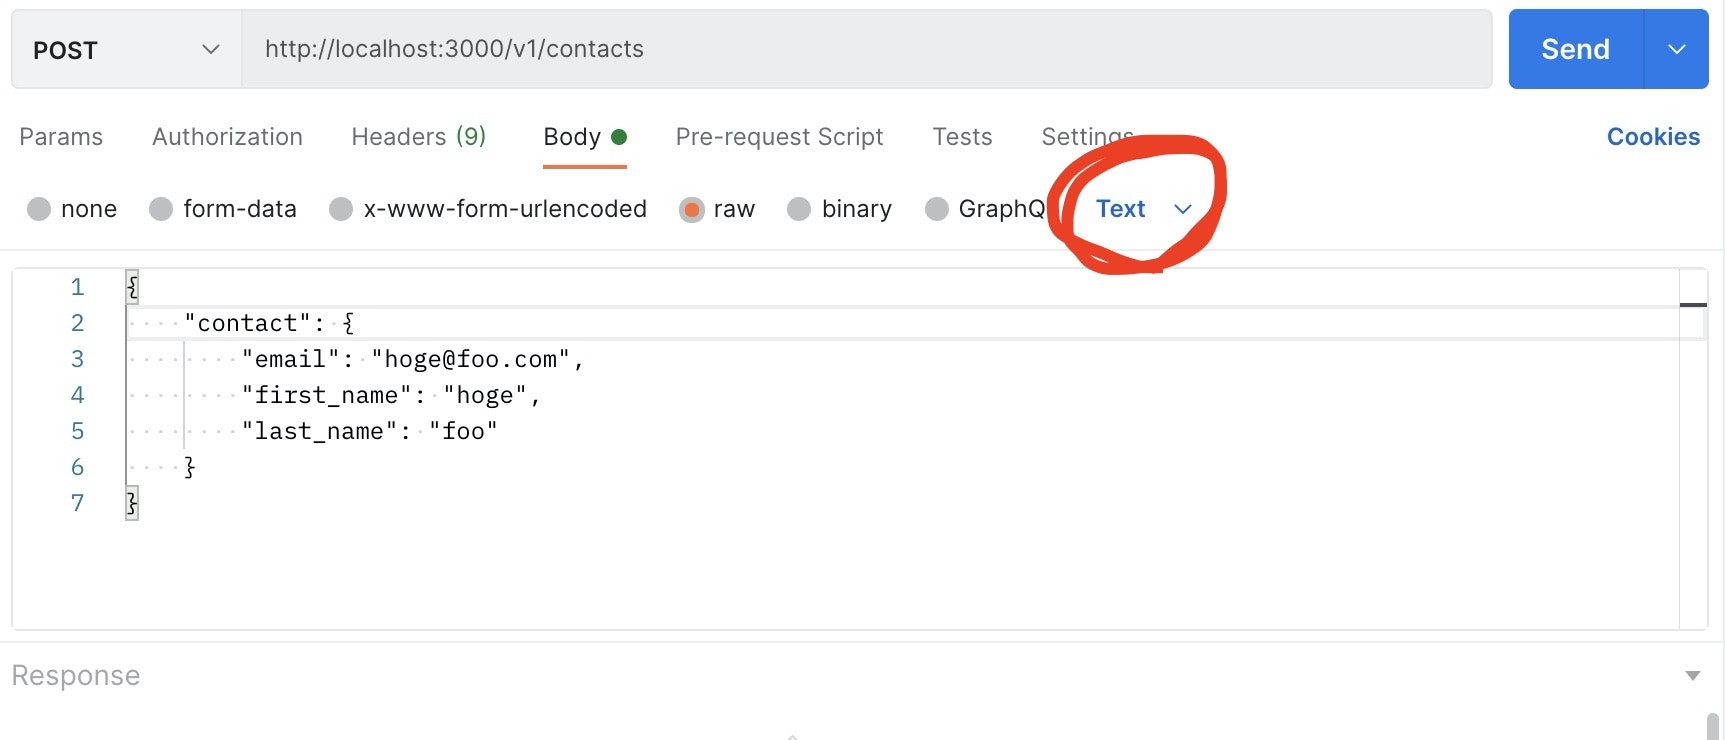1725x740 pixels.
Task: Choose the x-www-form-urlencoded radio option
Action: click(341, 209)
